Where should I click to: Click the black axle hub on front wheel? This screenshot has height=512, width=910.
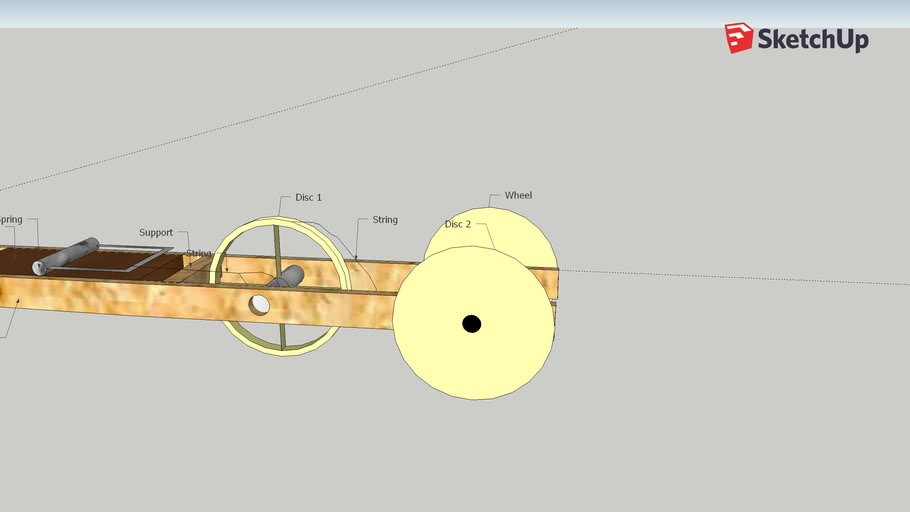tap(471, 324)
